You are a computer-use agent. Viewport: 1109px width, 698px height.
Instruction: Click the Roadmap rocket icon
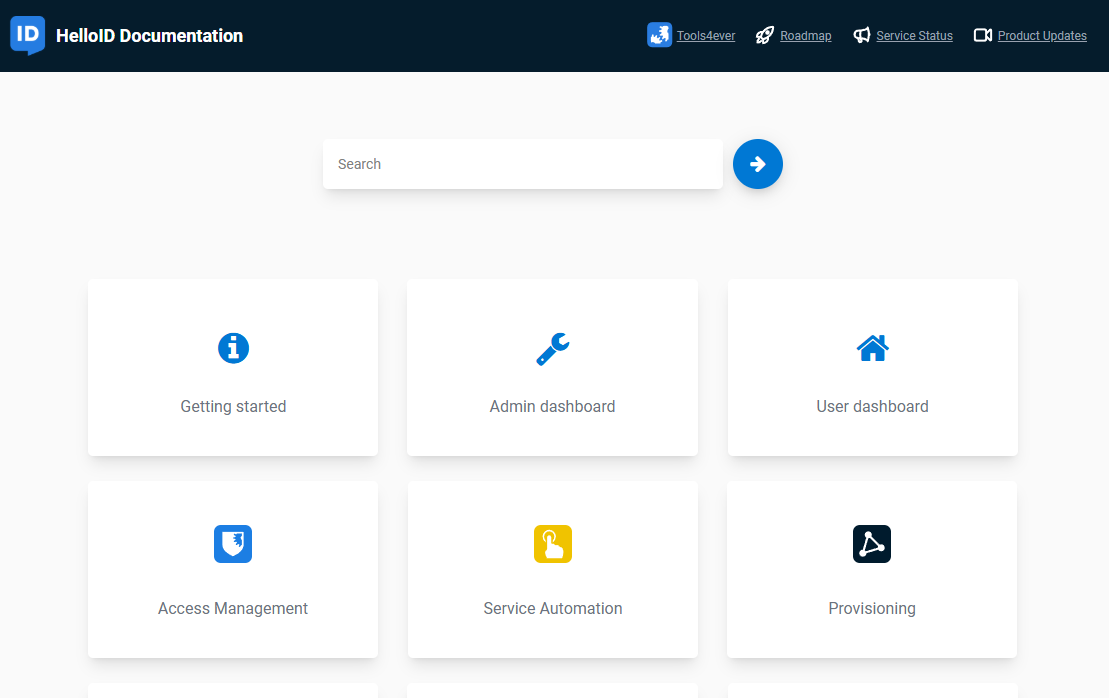pos(765,35)
